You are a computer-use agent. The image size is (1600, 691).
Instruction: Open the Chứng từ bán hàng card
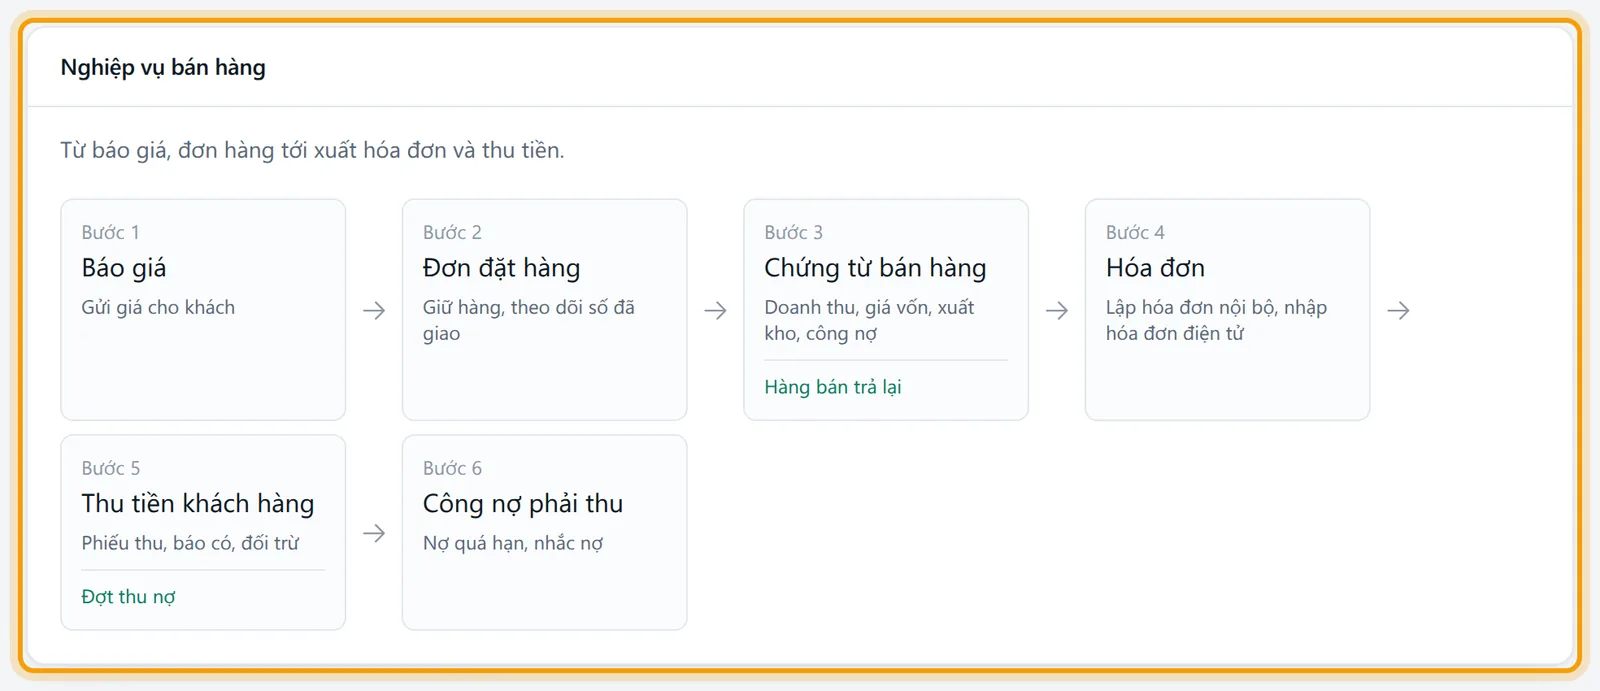pos(886,309)
